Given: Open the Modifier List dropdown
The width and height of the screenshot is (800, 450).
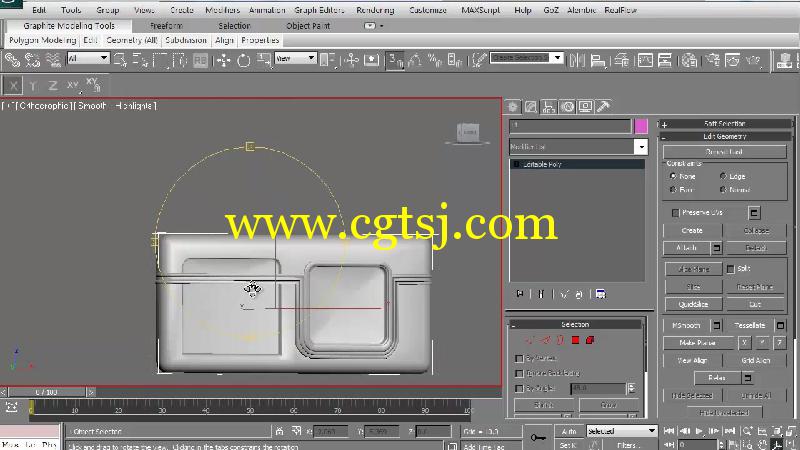Looking at the screenshot, I should coord(641,147).
